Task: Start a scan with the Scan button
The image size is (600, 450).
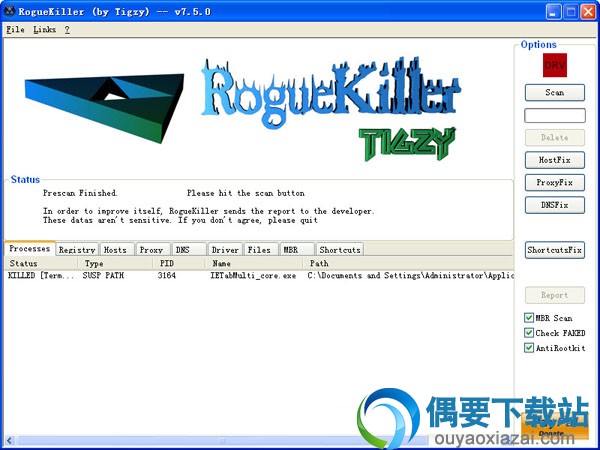Action: point(554,93)
